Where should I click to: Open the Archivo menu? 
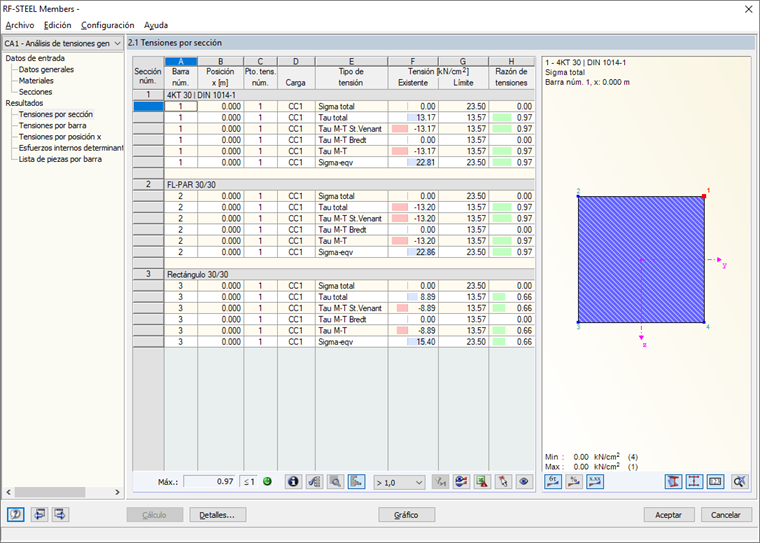point(20,25)
